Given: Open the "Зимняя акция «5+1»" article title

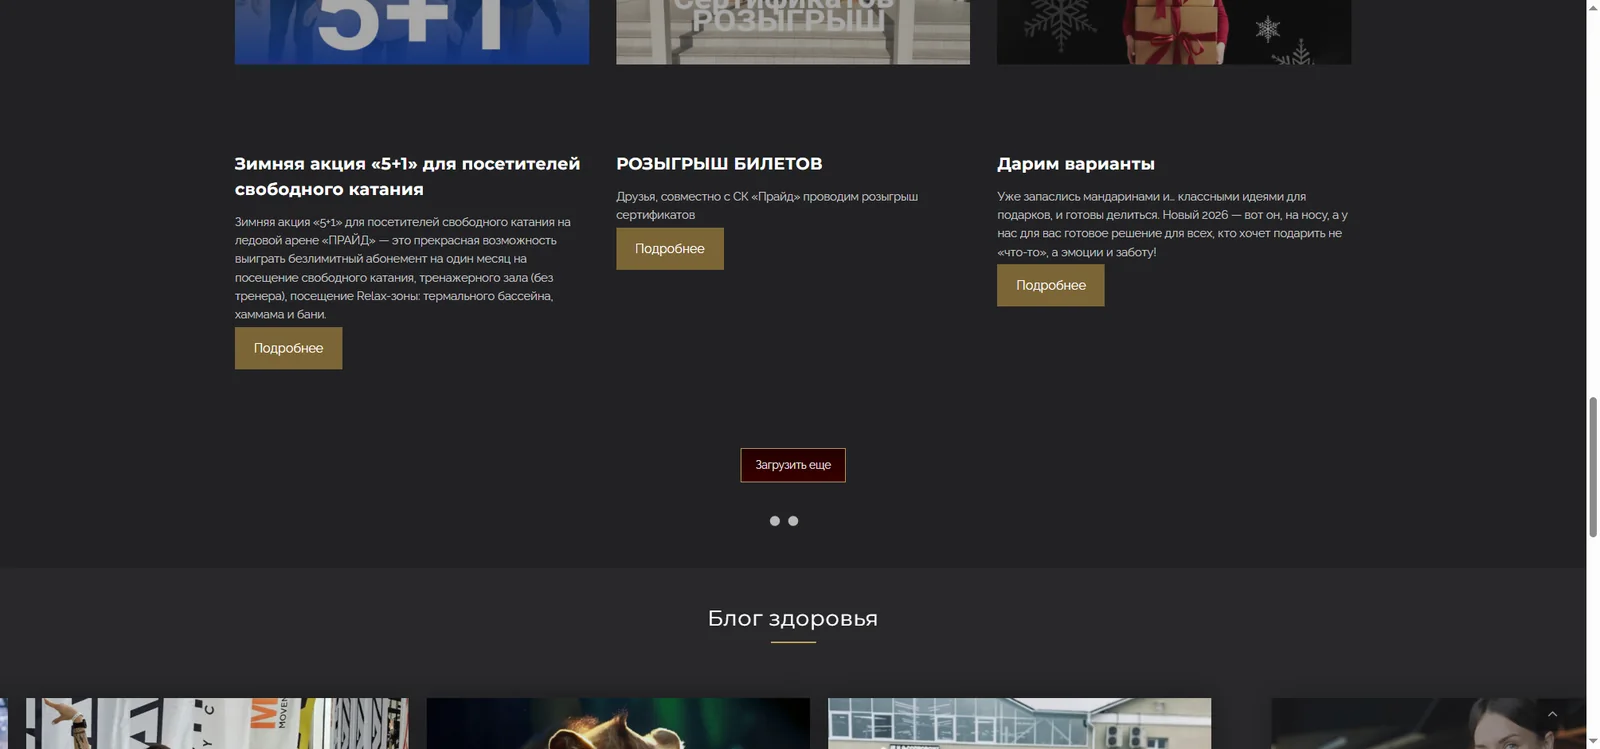Looking at the screenshot, I should [408, 176].
